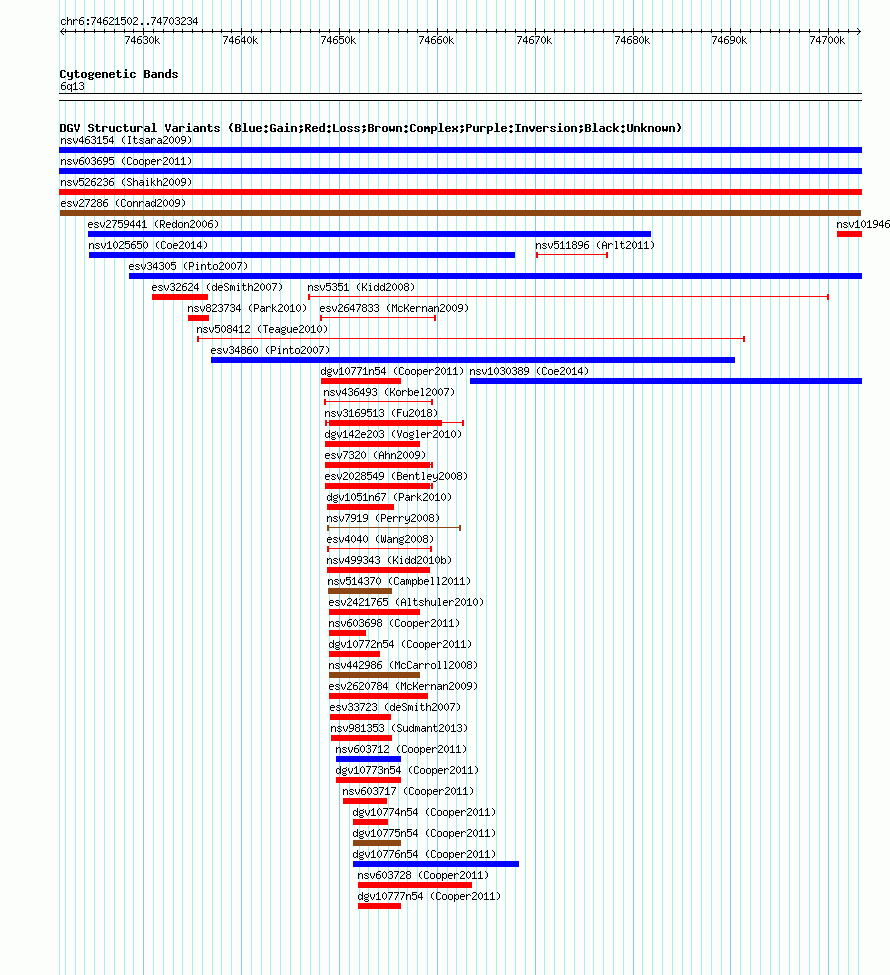Open esv7320 (Ahn2009) variant label

375,456
